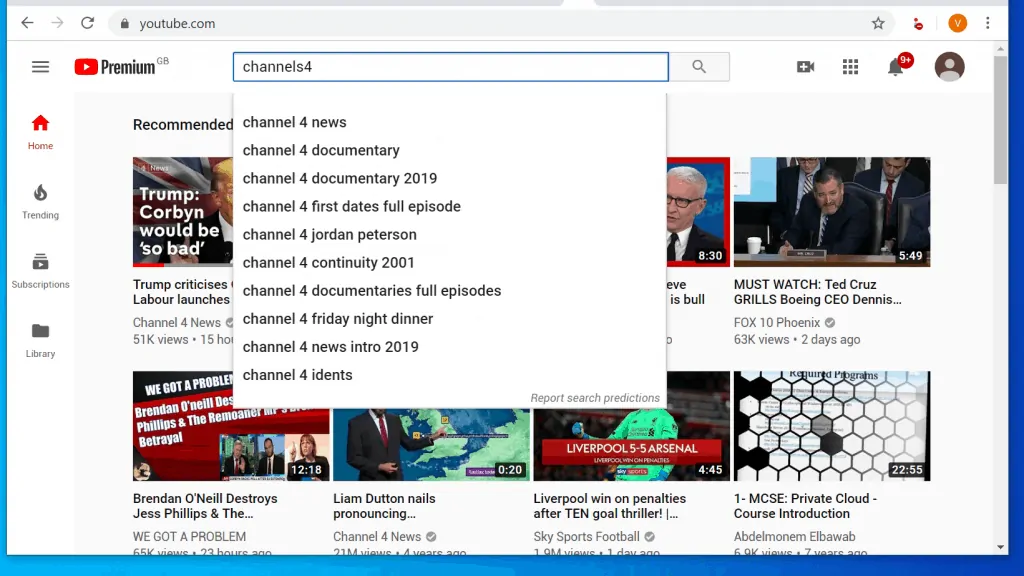Image resolution: width=1024 pixels, height=576 pixels.
Task: Open MCSE Private Cloud hexagon thumbnail
Action: tap(832, 426)
